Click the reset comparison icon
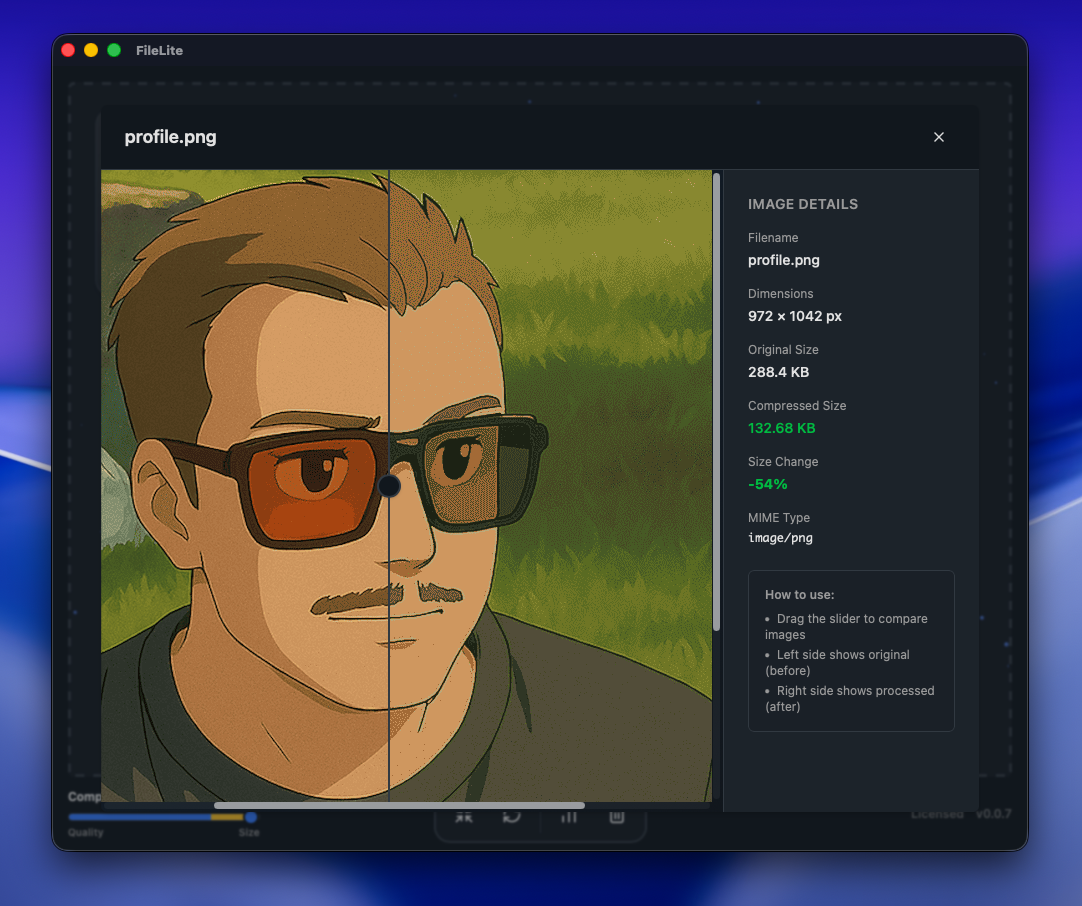 (512, 817)
